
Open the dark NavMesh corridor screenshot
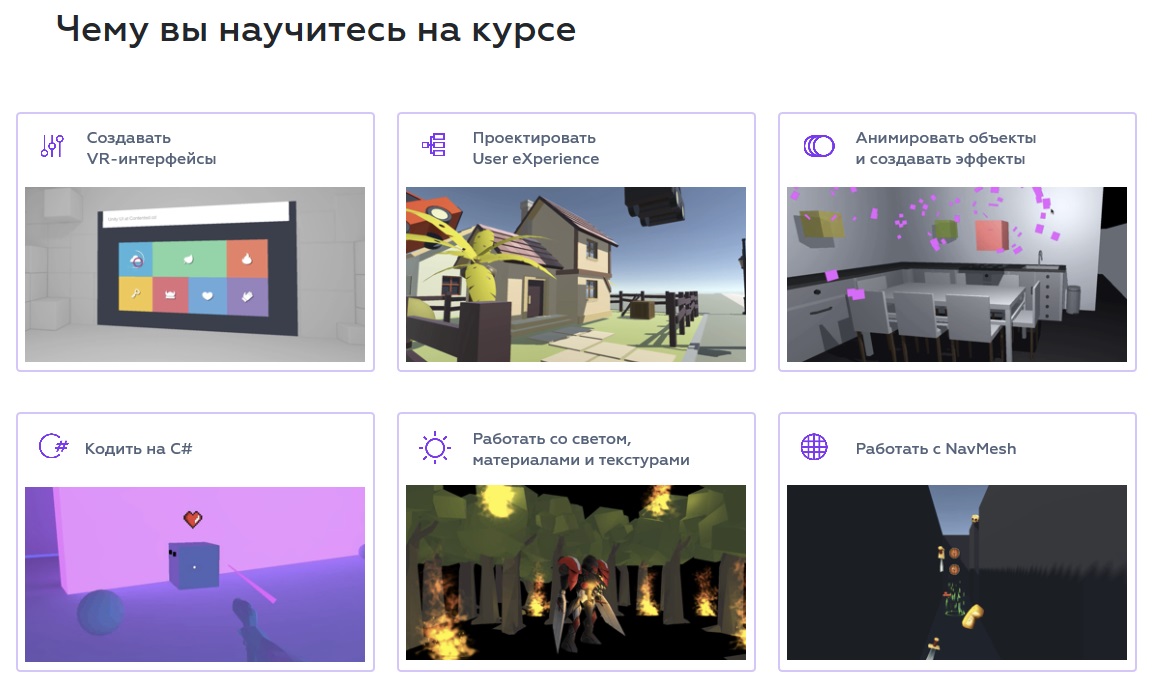point(956,572)
